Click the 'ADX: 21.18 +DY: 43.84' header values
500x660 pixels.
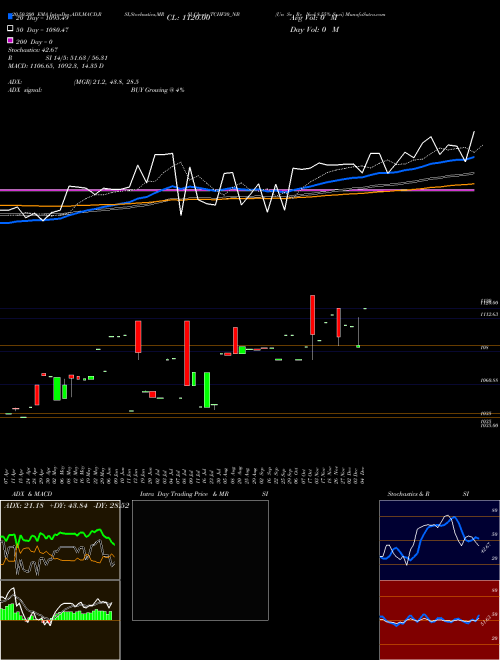46,506
